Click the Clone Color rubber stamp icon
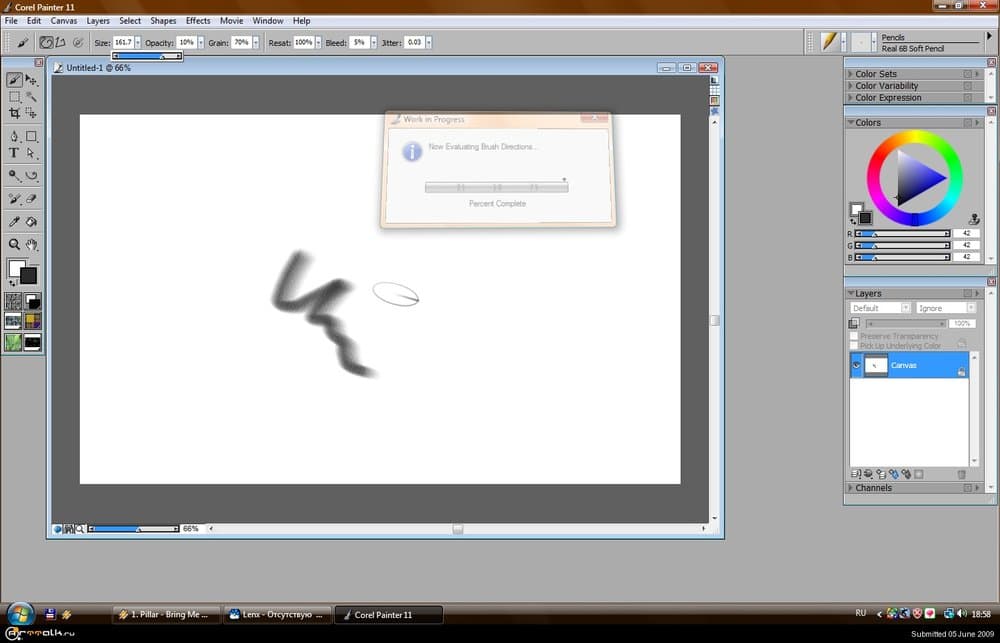This screenshot has width=1000, height=643. (x=973, y=219)
